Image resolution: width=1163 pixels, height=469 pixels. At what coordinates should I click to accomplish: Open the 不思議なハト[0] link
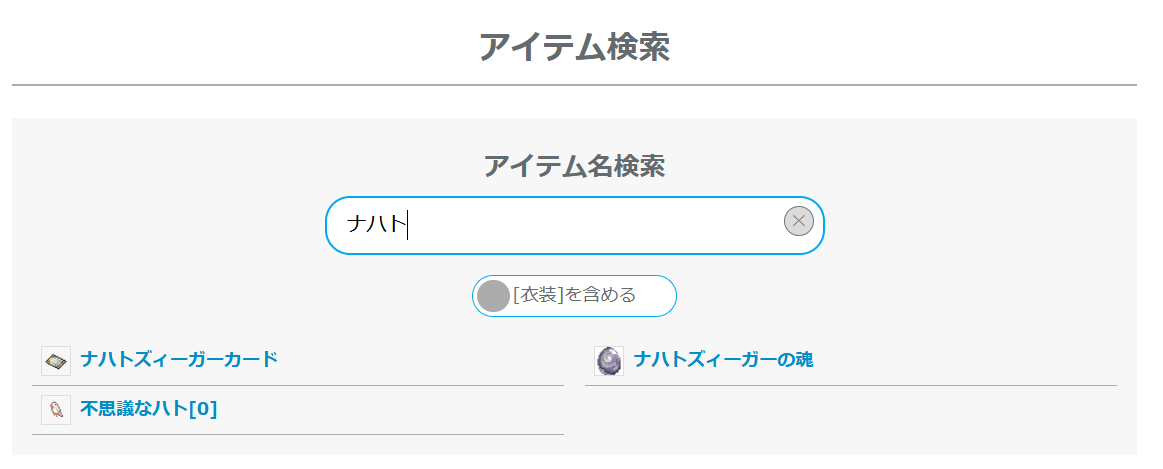click(x=148, y=409)
